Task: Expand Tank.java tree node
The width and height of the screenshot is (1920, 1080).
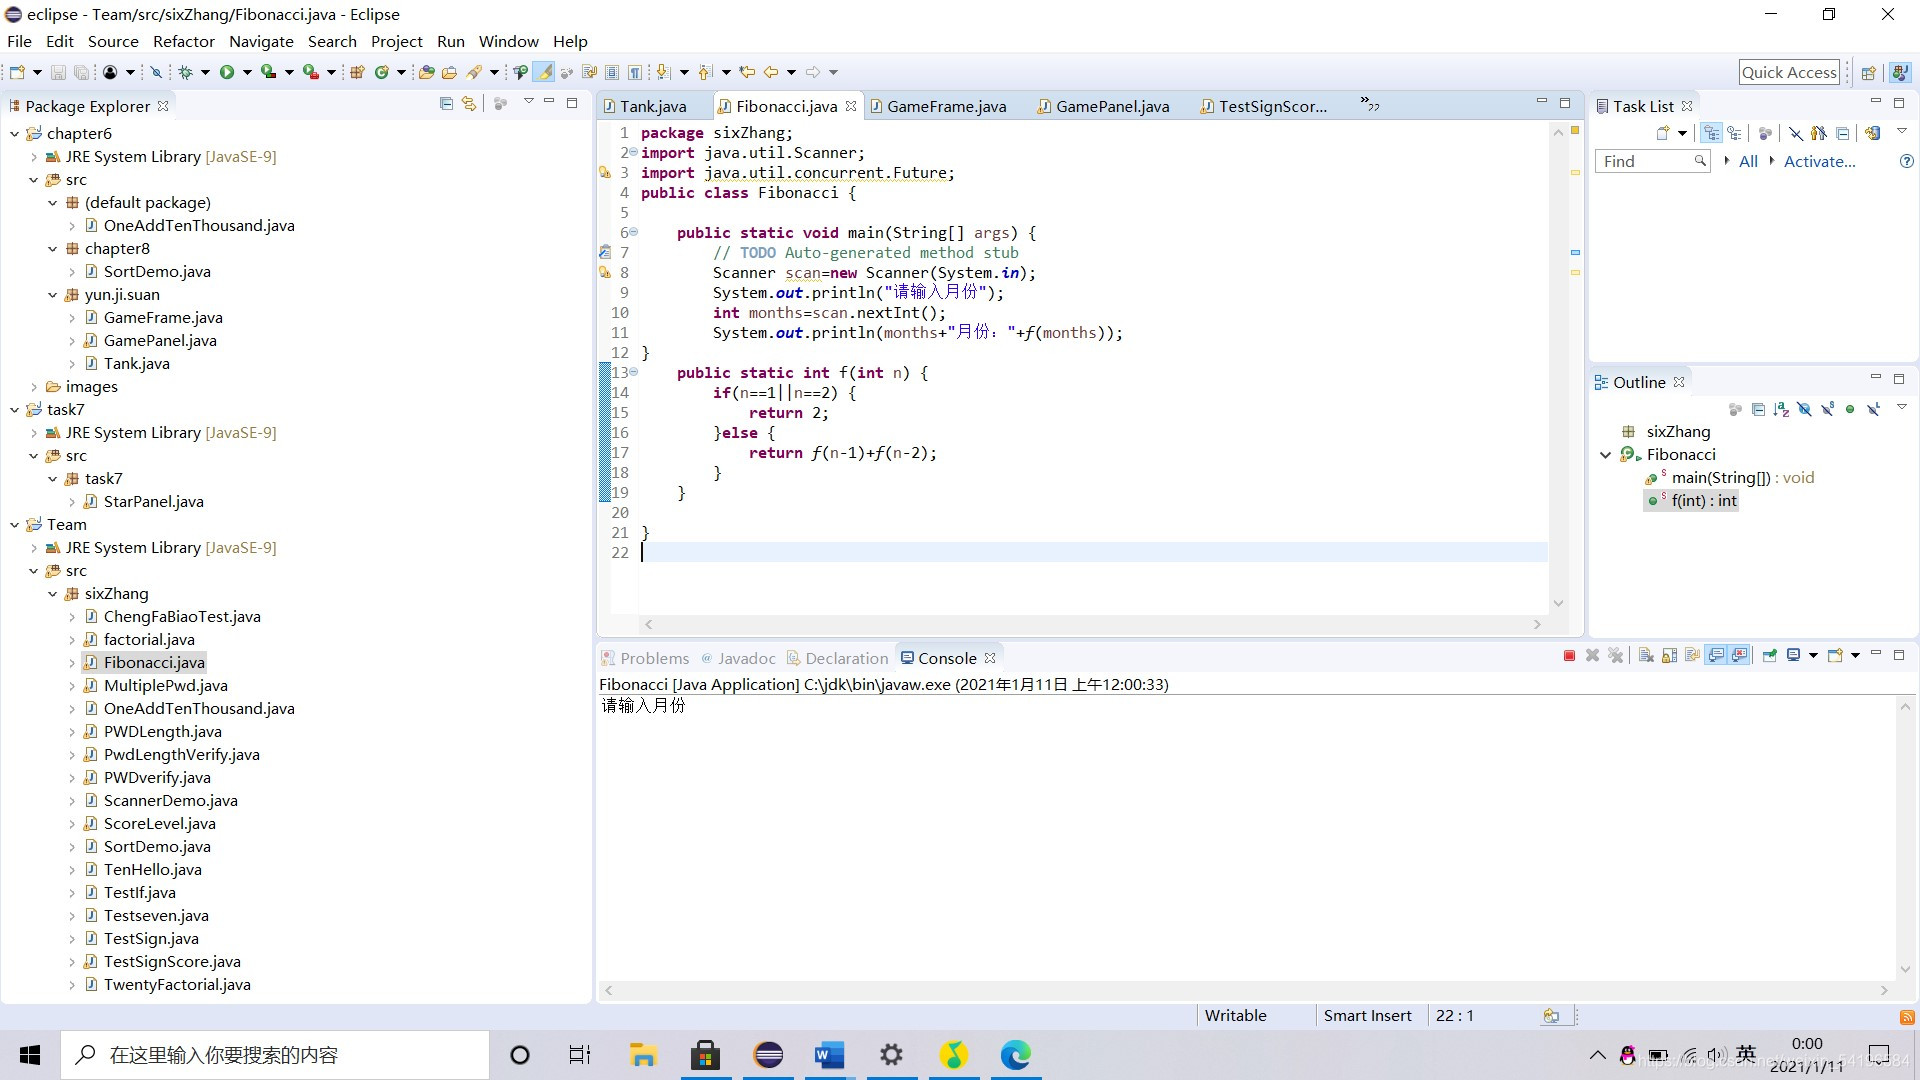Action: click(71, 363)
